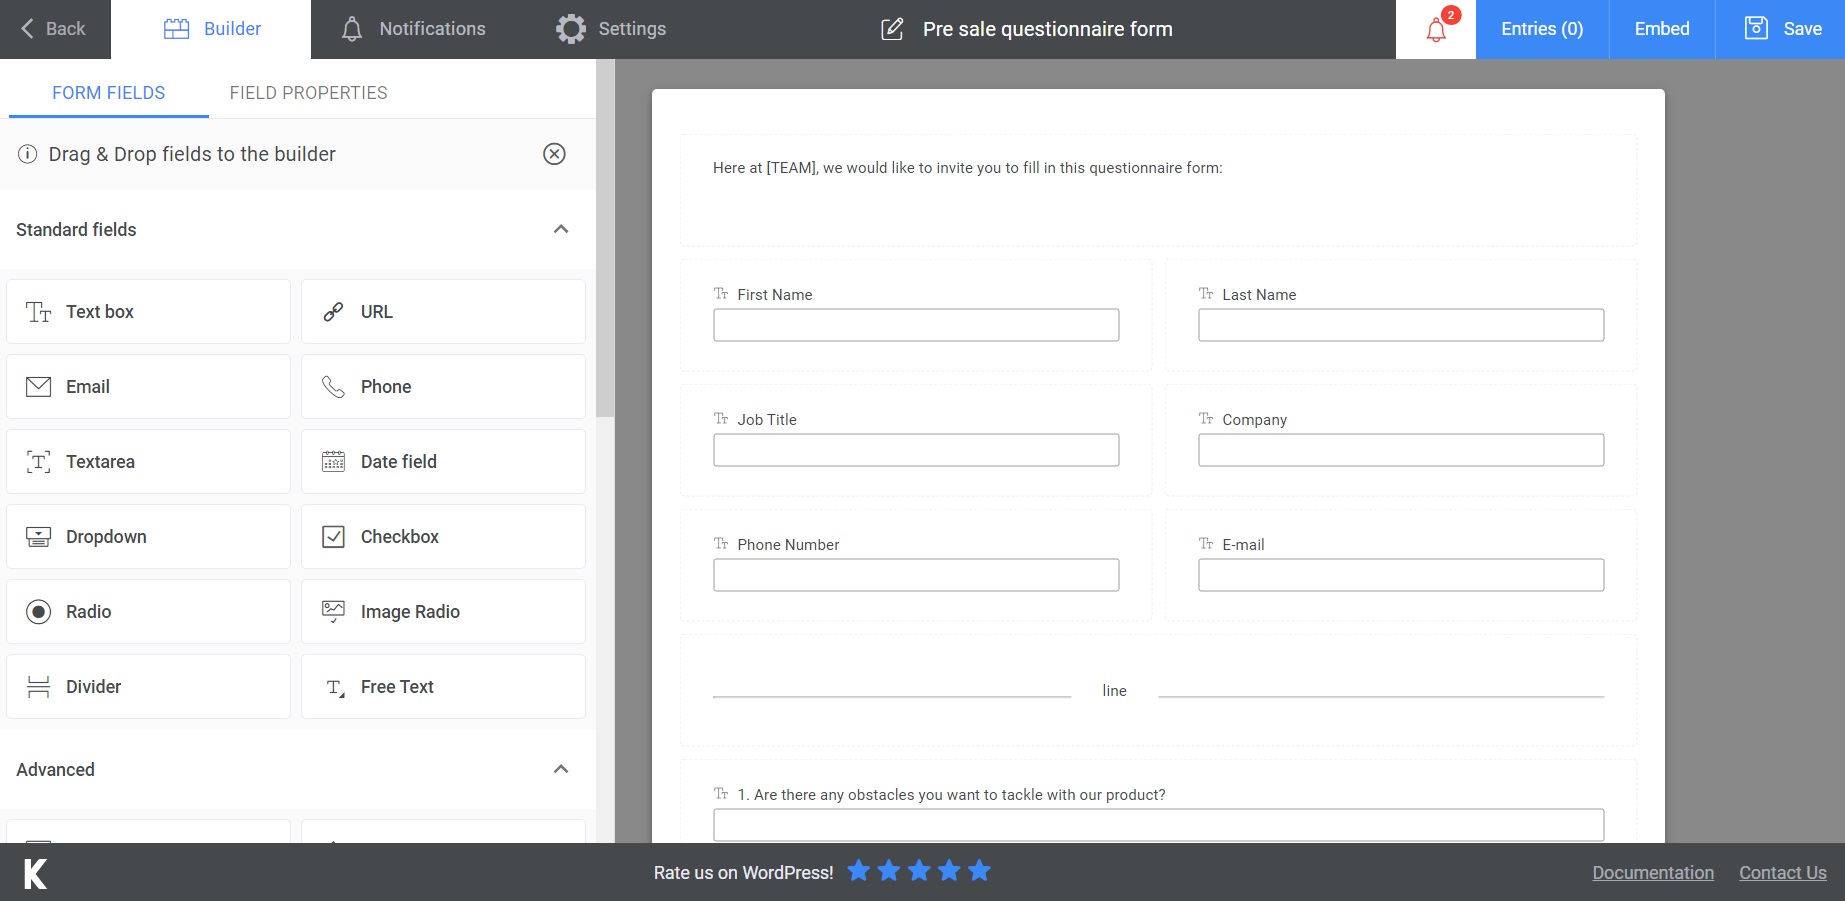This screenshot has height=901, width=1845.
Task: Select the Phone field icon
Action: click(332, 386)
